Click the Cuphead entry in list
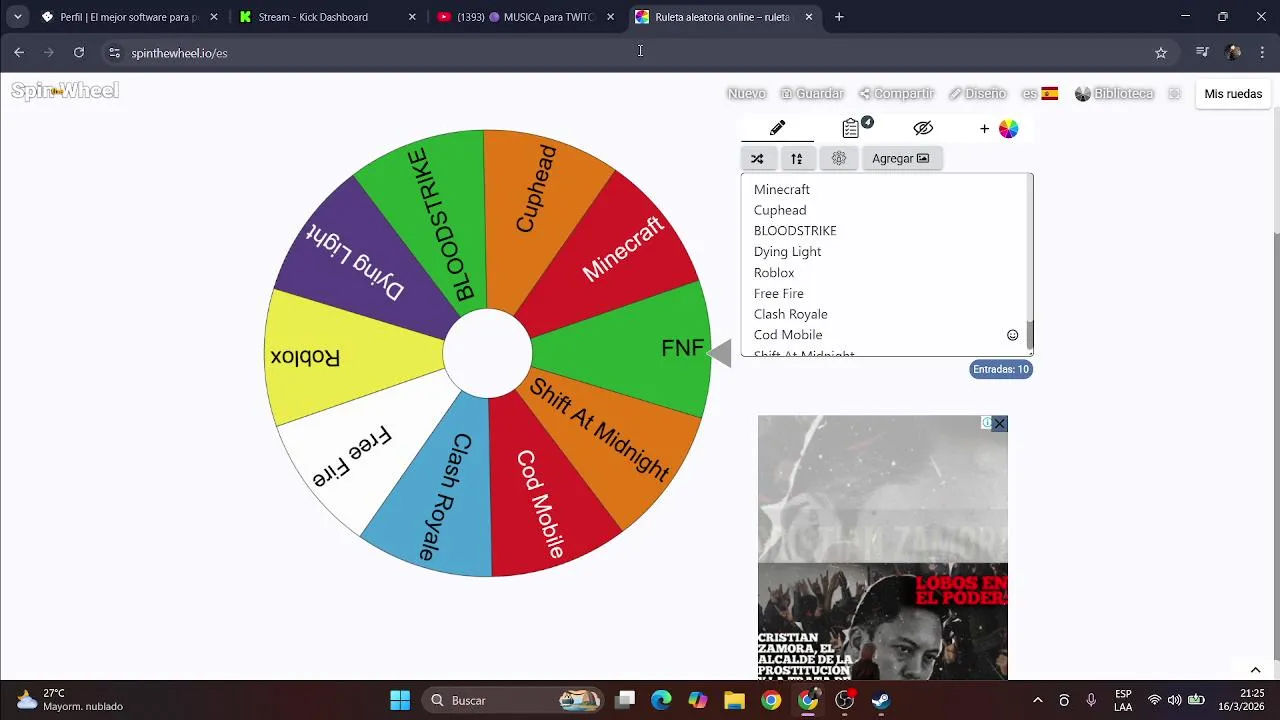Image resolution: width=1280 pixels, height=720 pixels. pos(780,210)
